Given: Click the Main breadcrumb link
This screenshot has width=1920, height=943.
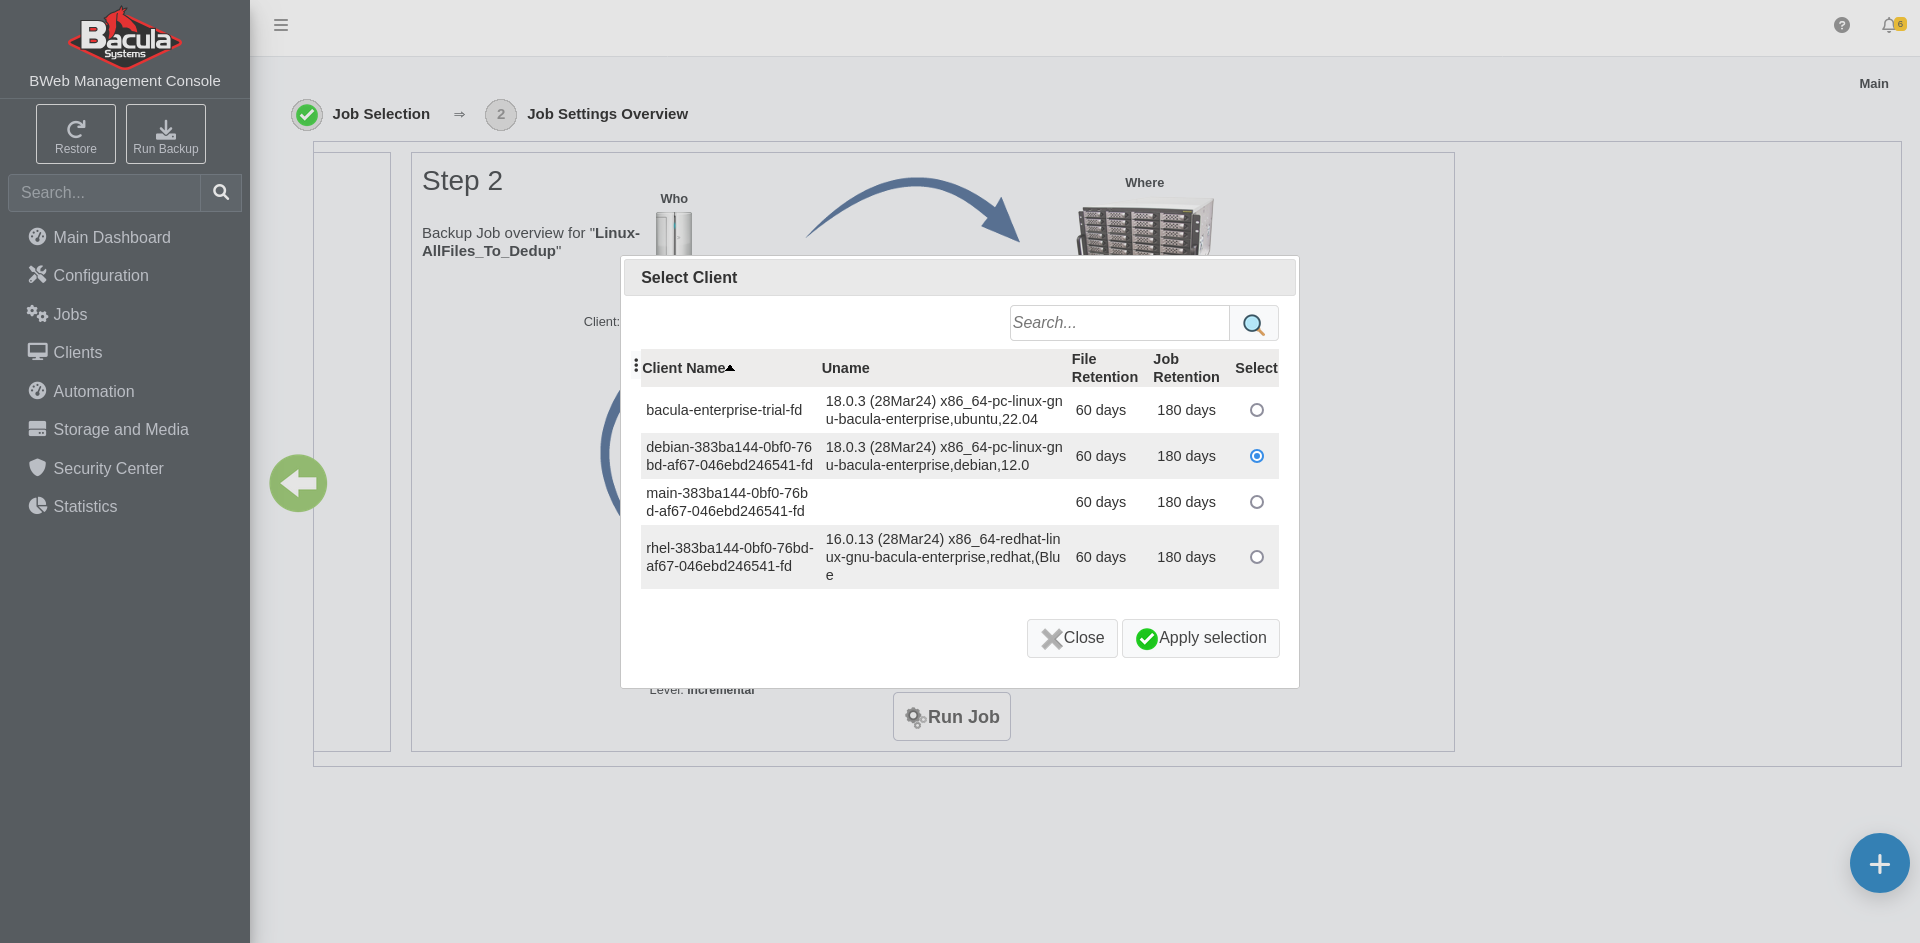Looking at the screenshot, I should pyautogui.click(x=1874, y=84).
